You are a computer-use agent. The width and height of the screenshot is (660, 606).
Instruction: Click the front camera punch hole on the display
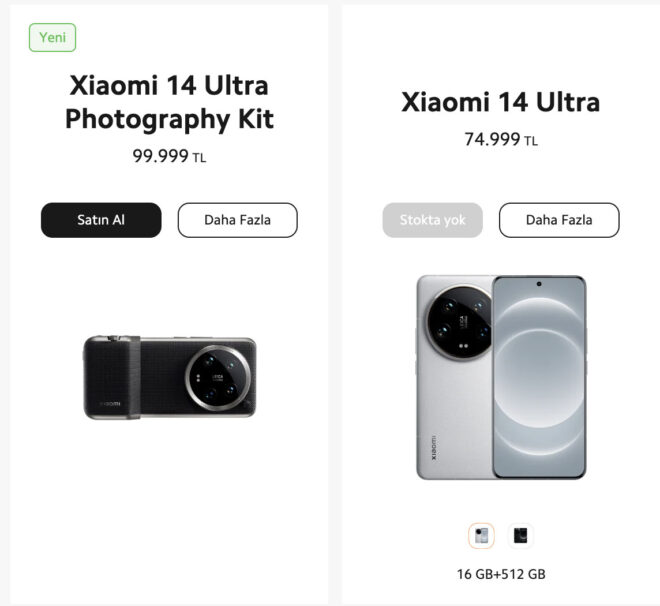[x=539, y=284]
